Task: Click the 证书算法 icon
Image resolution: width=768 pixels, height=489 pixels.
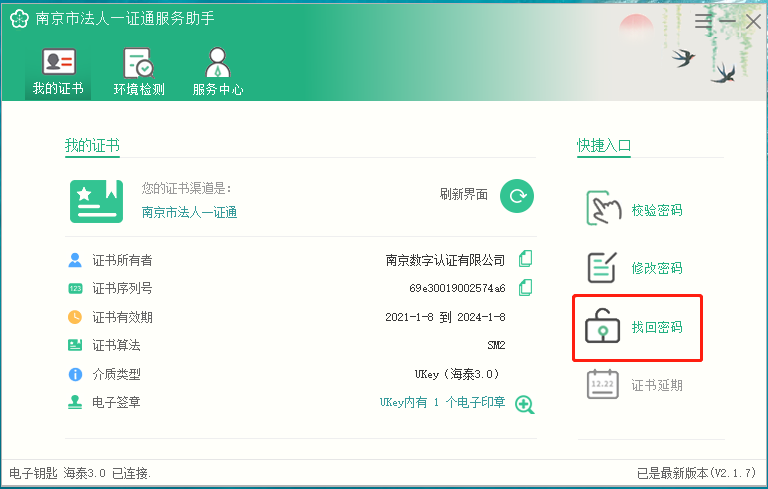Action: pyautogui.click(x=75, y=345)
